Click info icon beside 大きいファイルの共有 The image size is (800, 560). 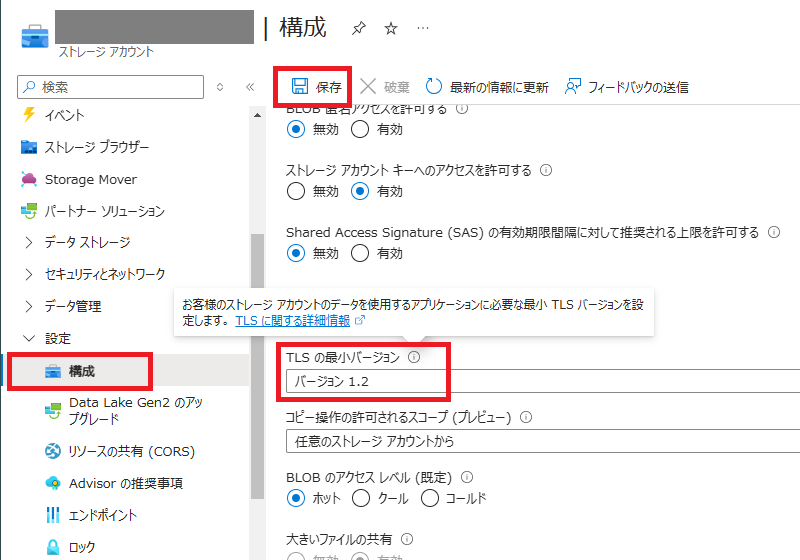[407, 539]
